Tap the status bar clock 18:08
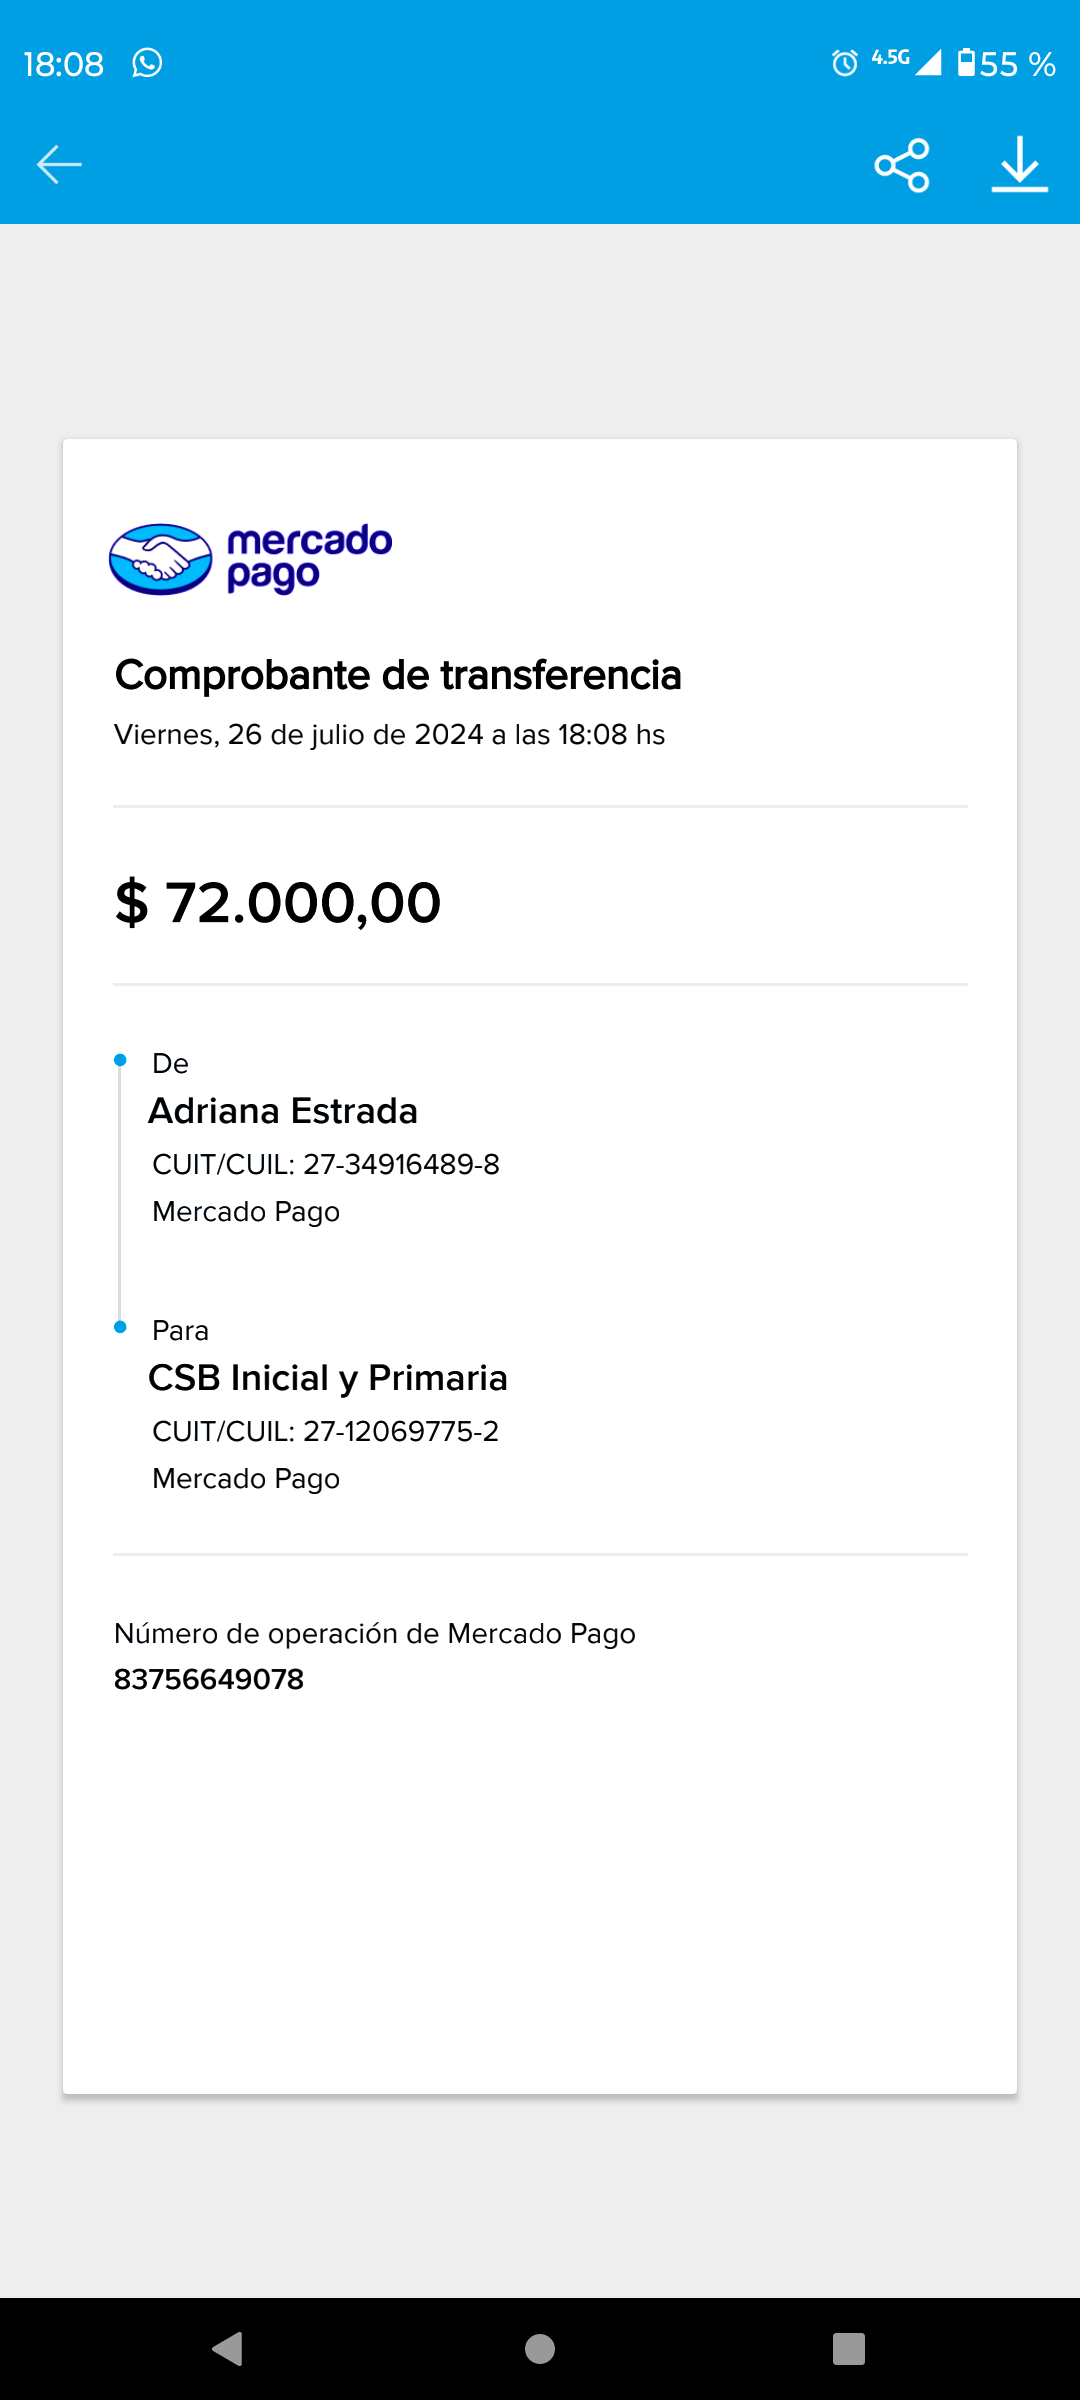 click(63, 64)
